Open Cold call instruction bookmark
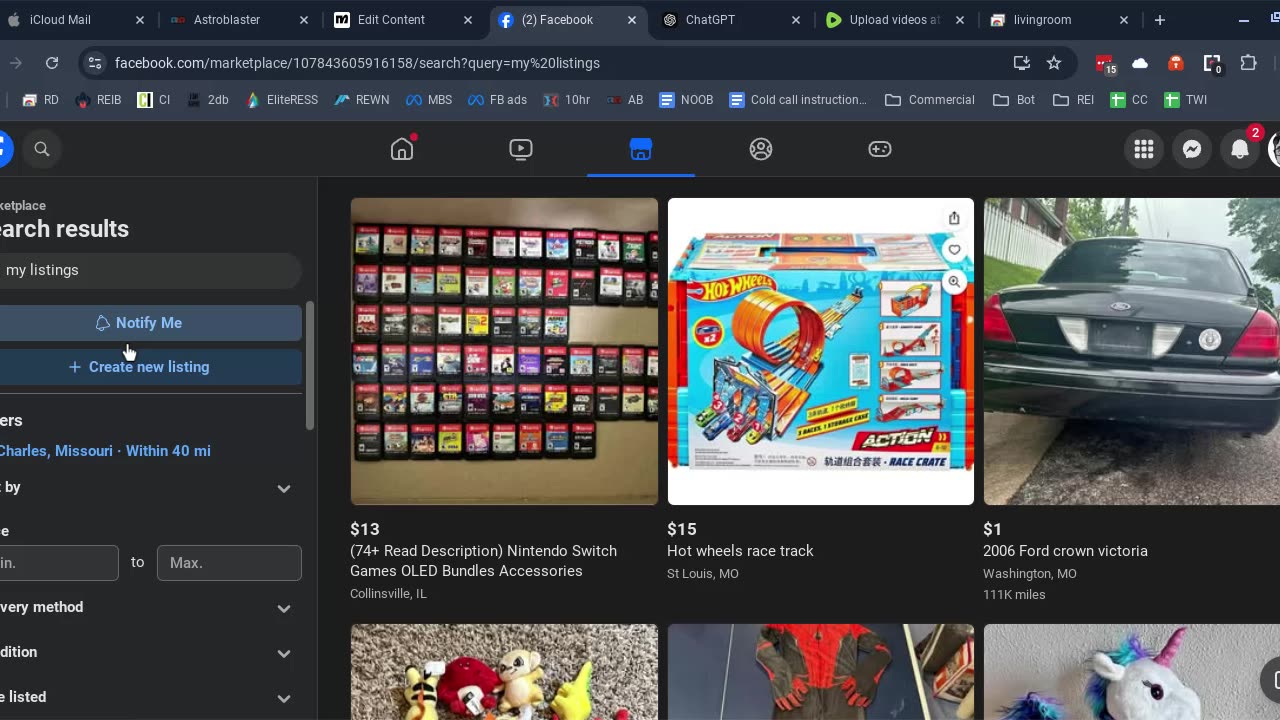Viewport: 1280px width, 720px height. click(798, 100)
